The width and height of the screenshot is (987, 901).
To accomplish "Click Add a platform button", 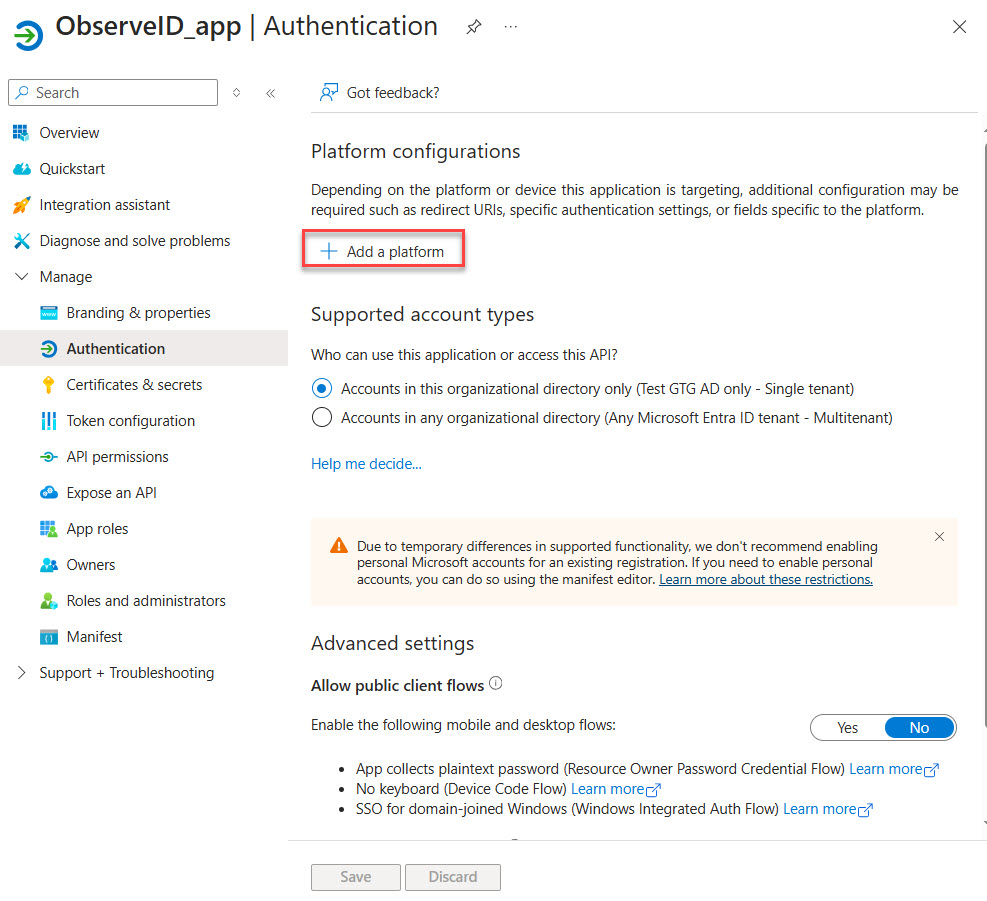I will 383,252.
